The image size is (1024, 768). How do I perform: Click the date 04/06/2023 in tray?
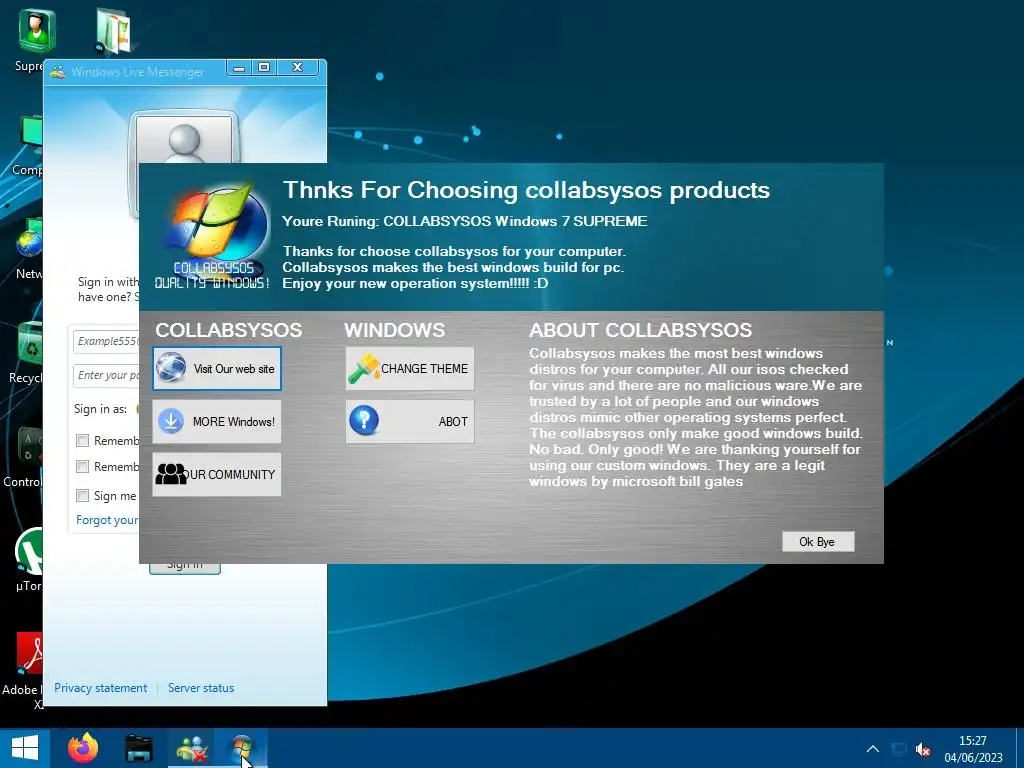click(x=973, y=758)
